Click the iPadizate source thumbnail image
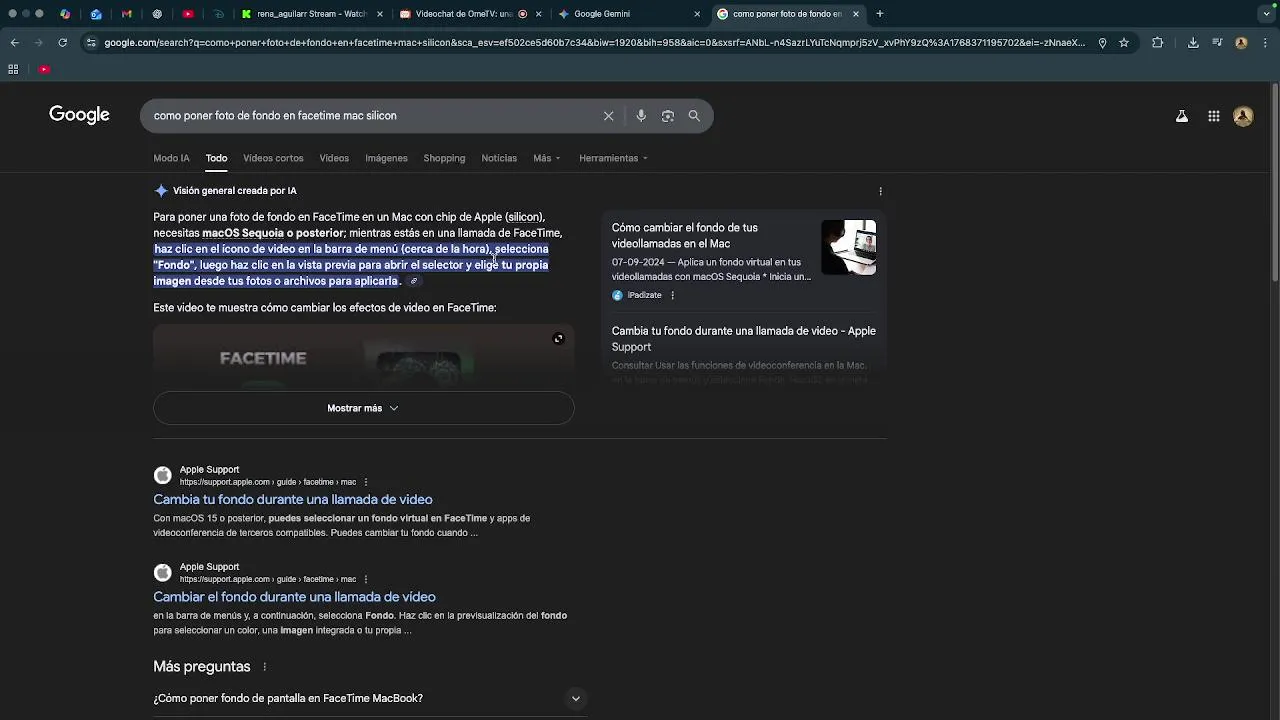The width and height of the screenshot is (1280, 720). point(849,247)
